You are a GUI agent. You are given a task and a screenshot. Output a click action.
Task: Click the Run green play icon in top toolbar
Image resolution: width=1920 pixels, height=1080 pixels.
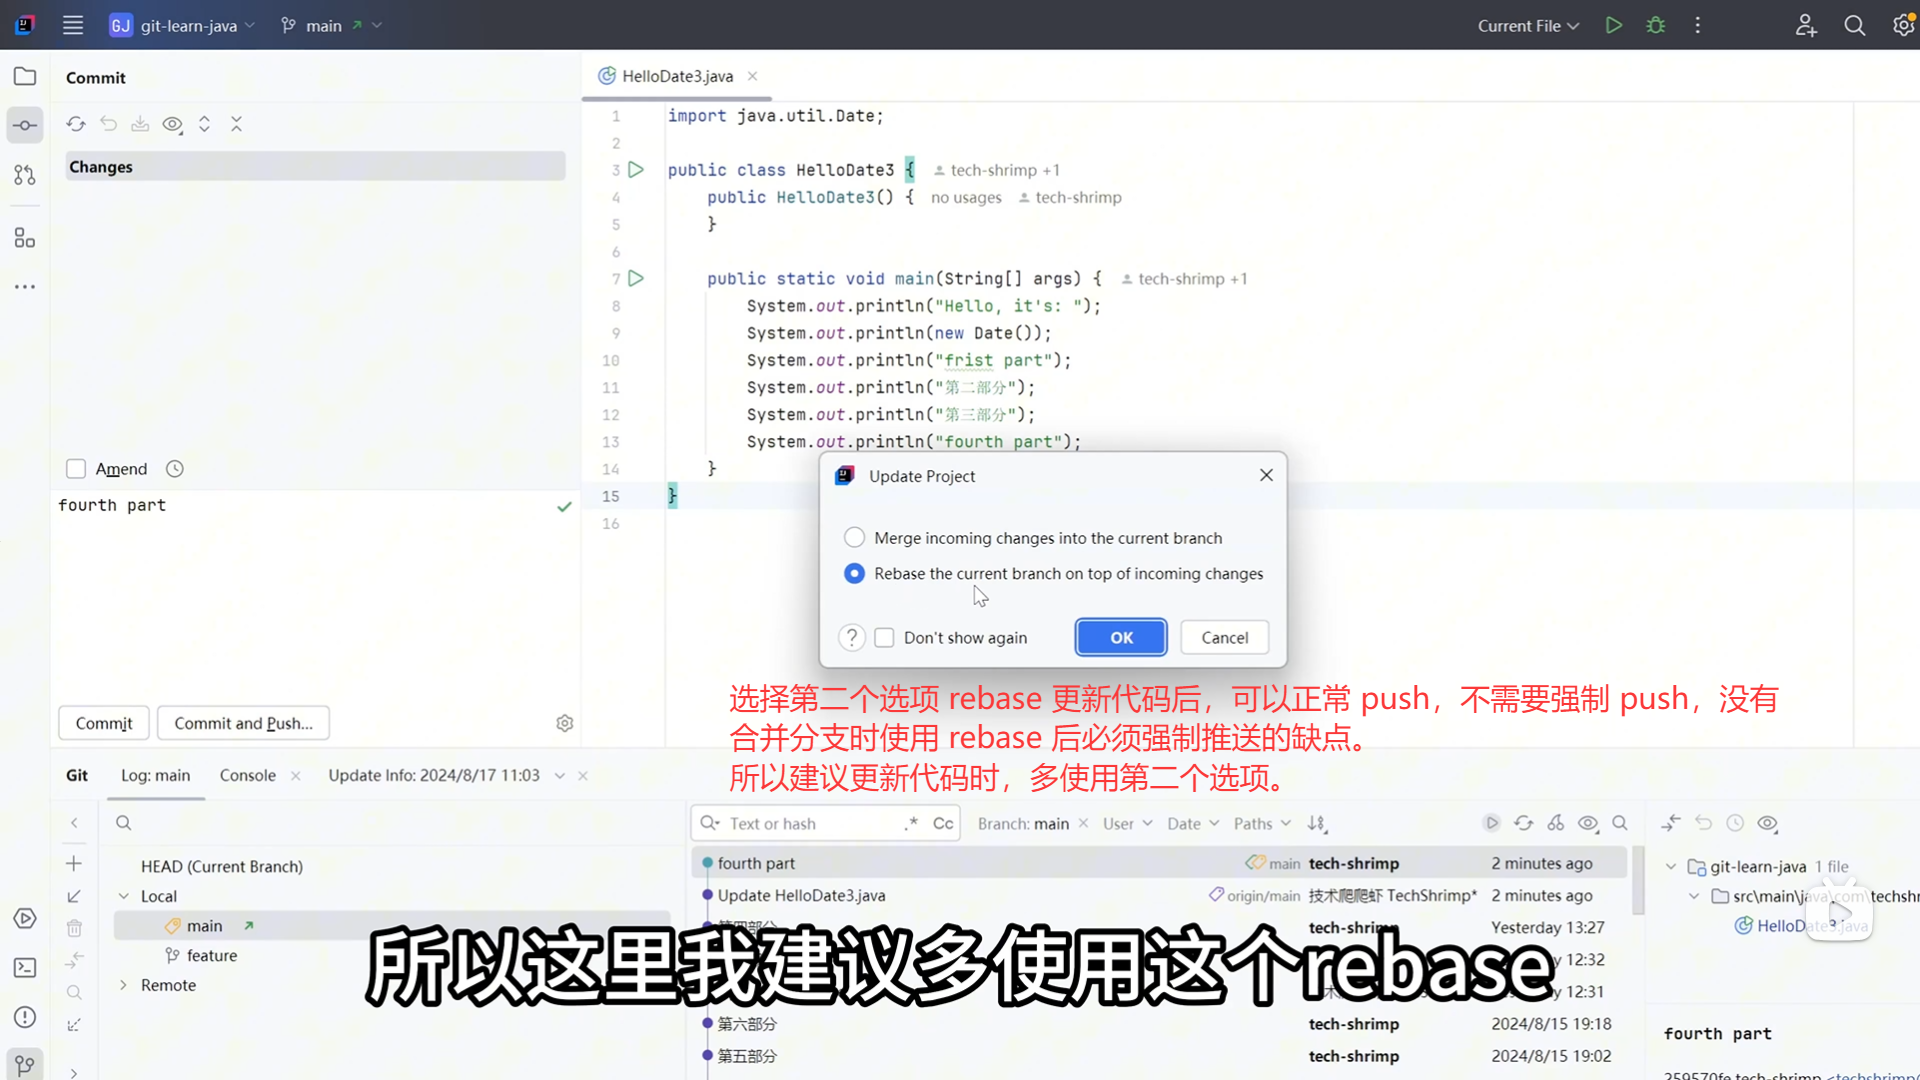[x=1613, y=26]
